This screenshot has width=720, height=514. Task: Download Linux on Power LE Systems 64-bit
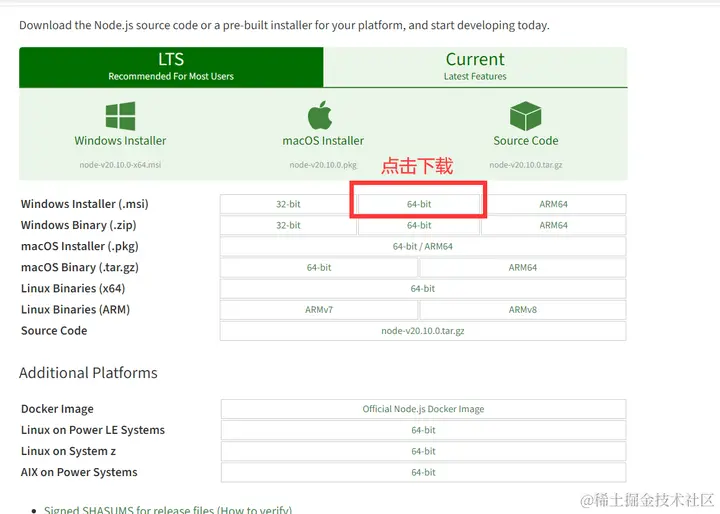pos(423,430)
